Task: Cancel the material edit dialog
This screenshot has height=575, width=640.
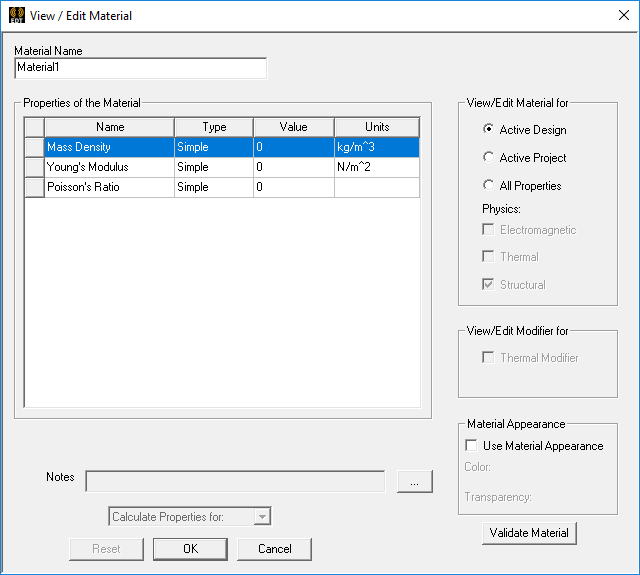Action: (x=274, y=549)
